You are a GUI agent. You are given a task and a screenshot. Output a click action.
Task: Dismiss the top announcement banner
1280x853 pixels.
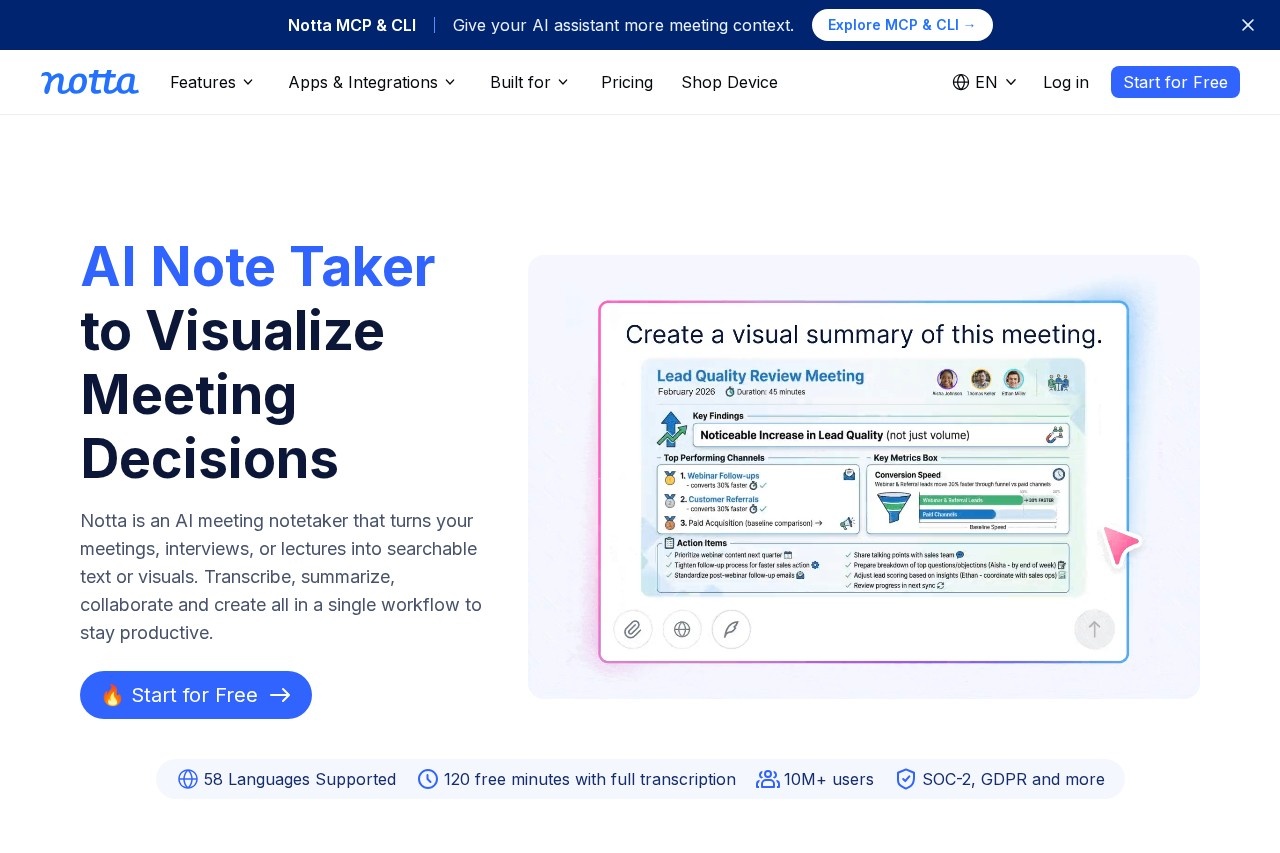1248,25
